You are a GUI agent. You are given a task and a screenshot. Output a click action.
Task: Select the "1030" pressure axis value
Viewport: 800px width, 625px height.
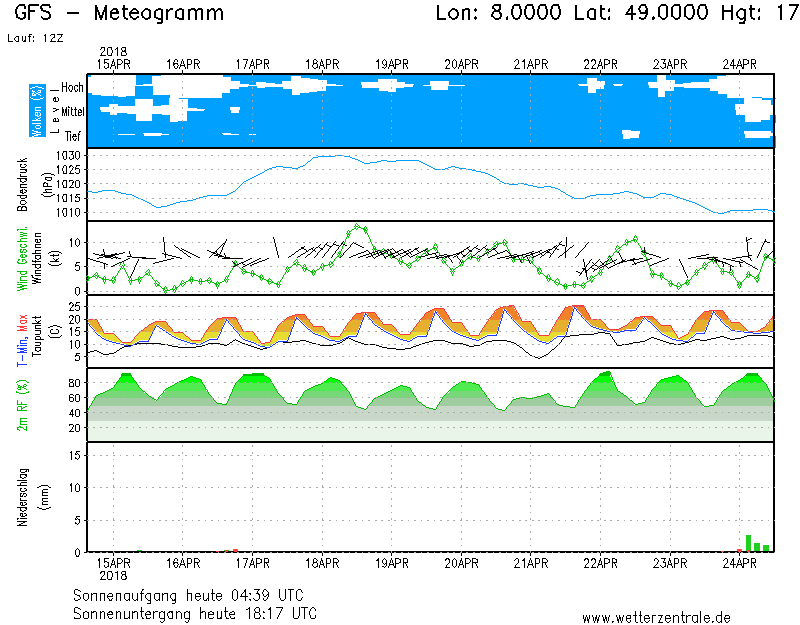click(68, 156)
